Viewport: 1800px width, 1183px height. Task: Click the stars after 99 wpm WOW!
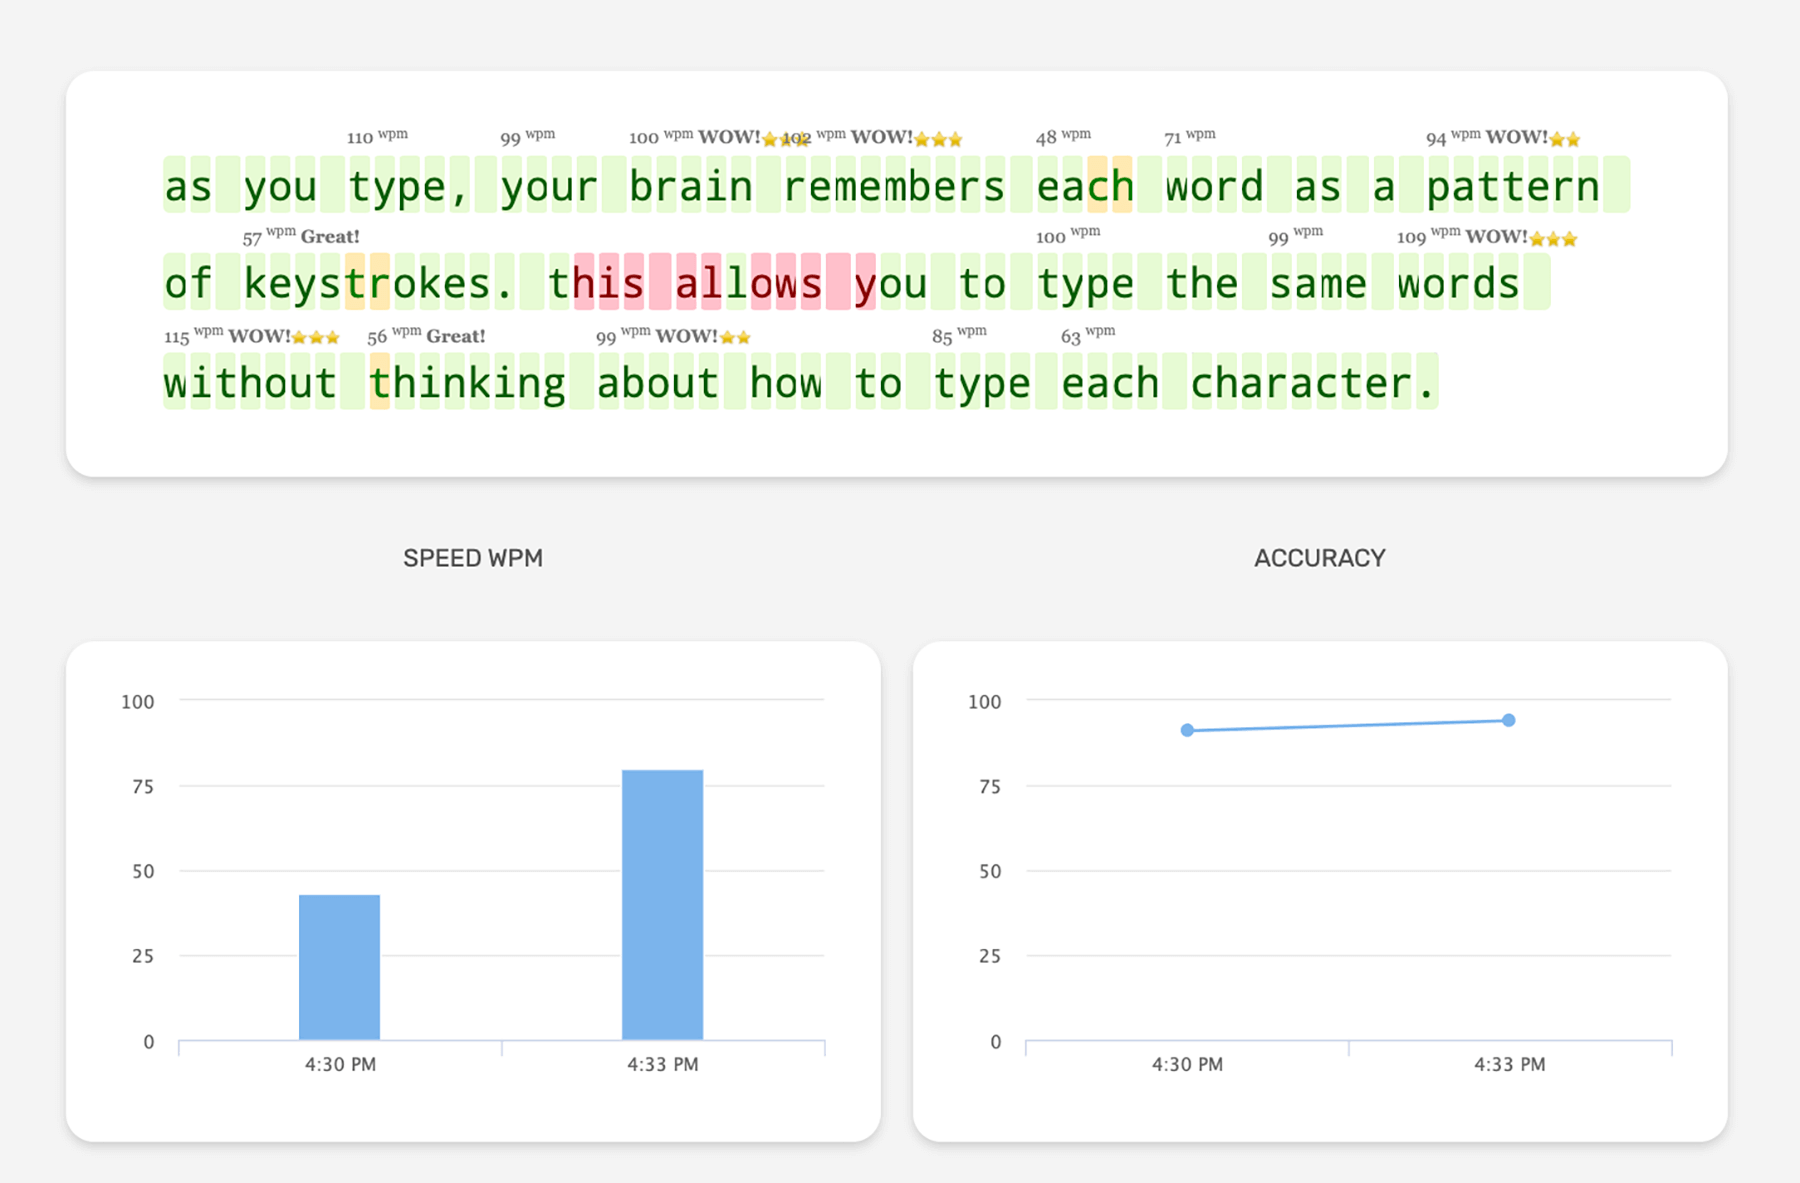tap(735, 337)
